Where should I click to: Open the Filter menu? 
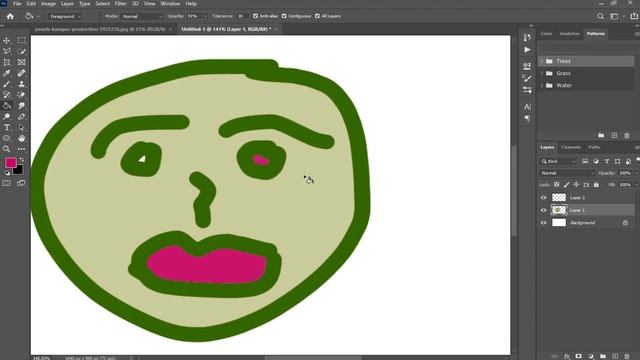coord(120,4)
